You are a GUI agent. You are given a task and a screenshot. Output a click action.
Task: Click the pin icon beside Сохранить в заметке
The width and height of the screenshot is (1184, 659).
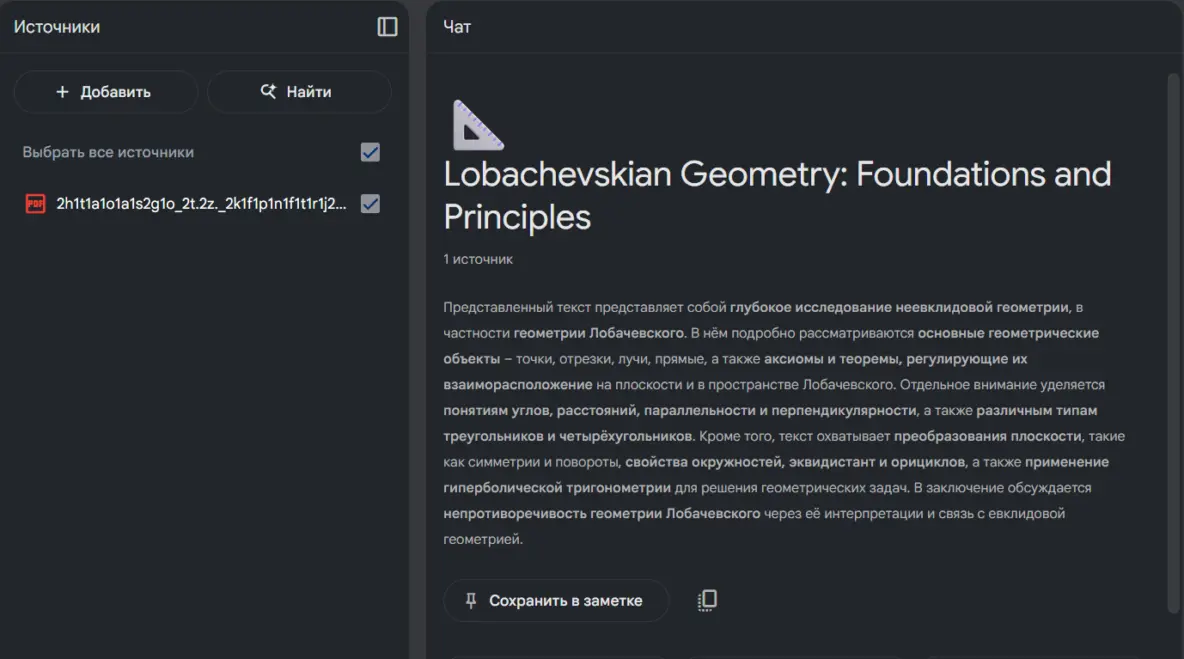(470, 600)
